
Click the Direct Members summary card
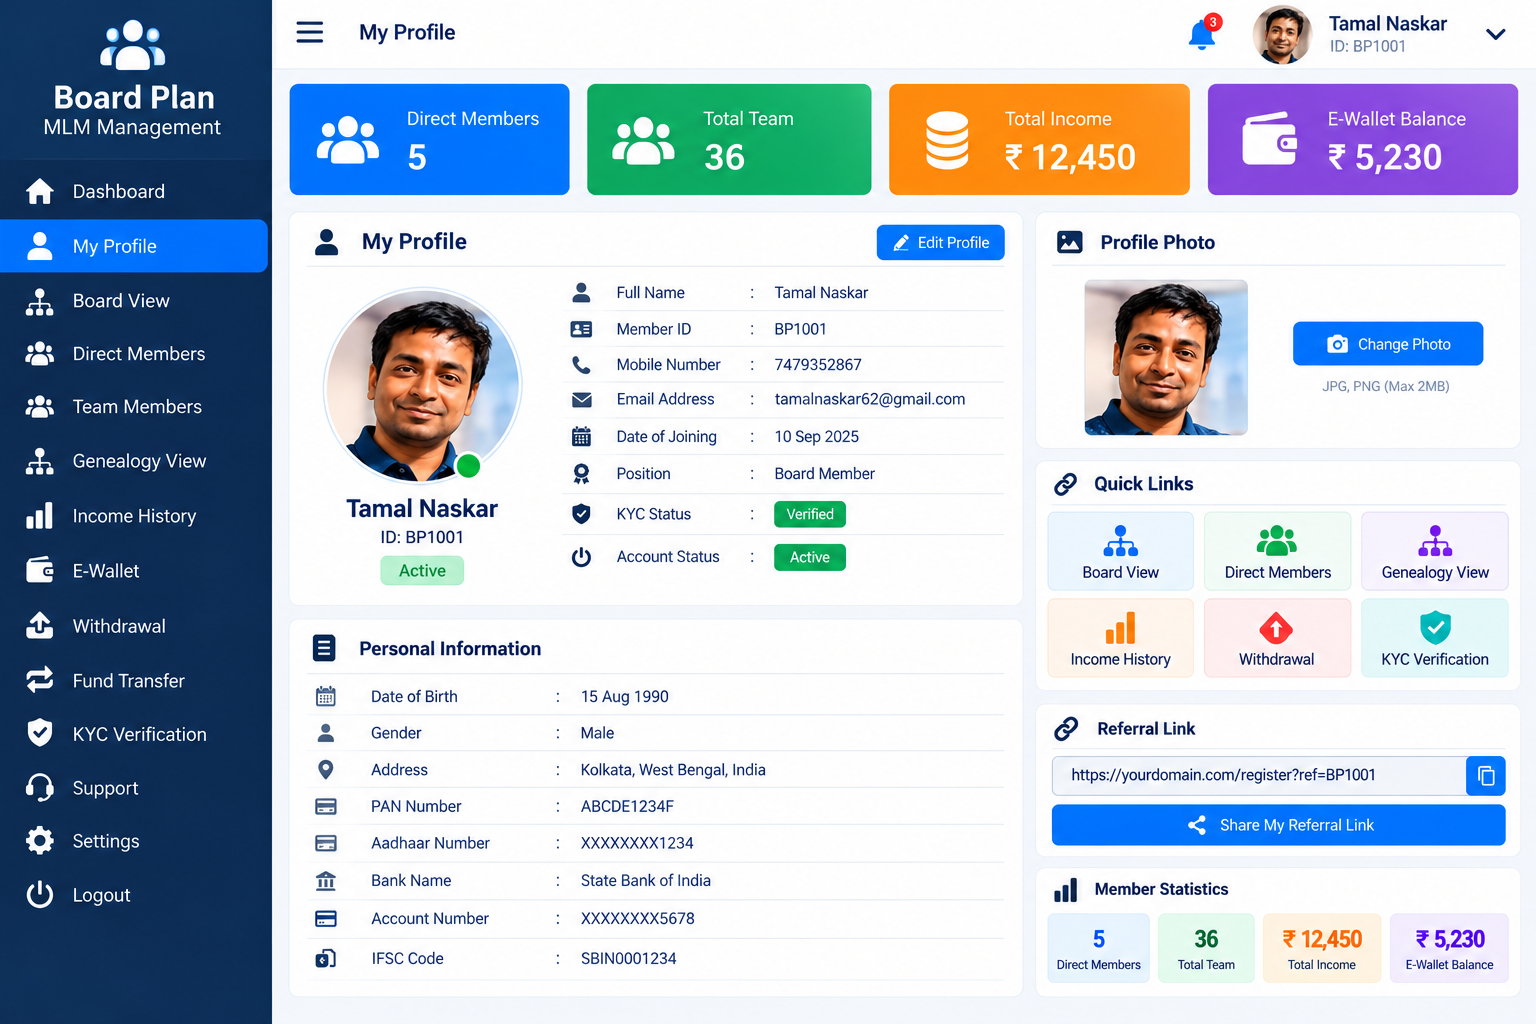430,139
